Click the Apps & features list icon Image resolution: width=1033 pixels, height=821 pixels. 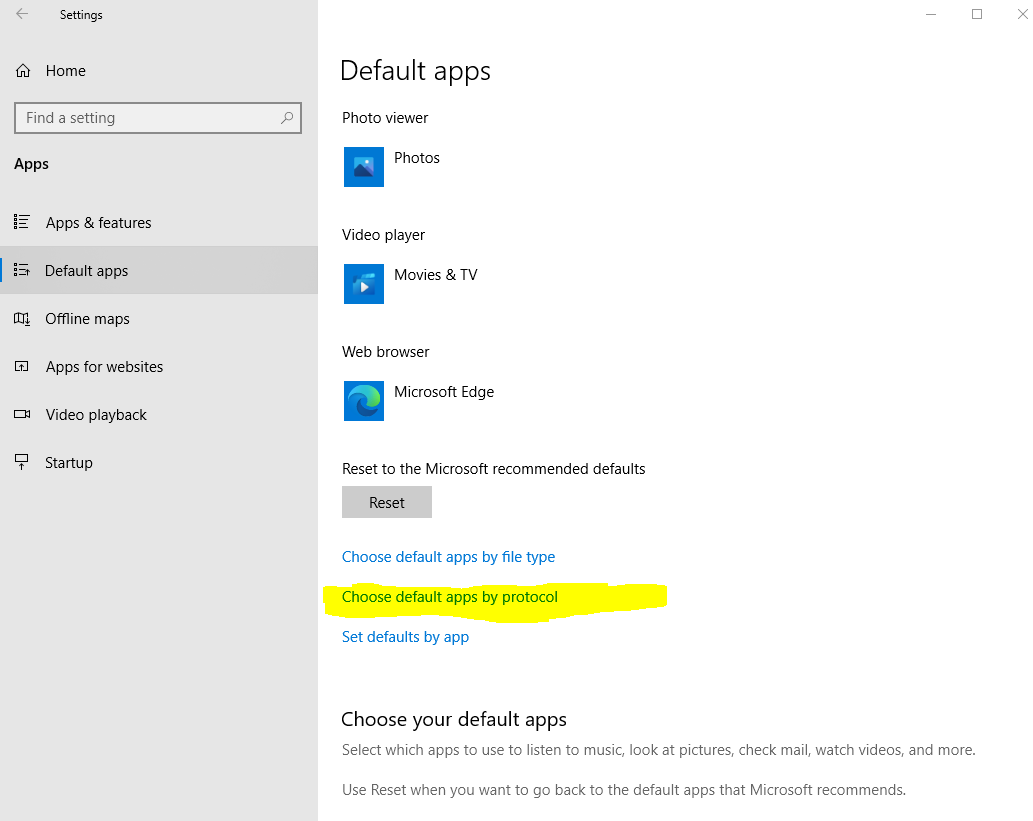(22, 222)
